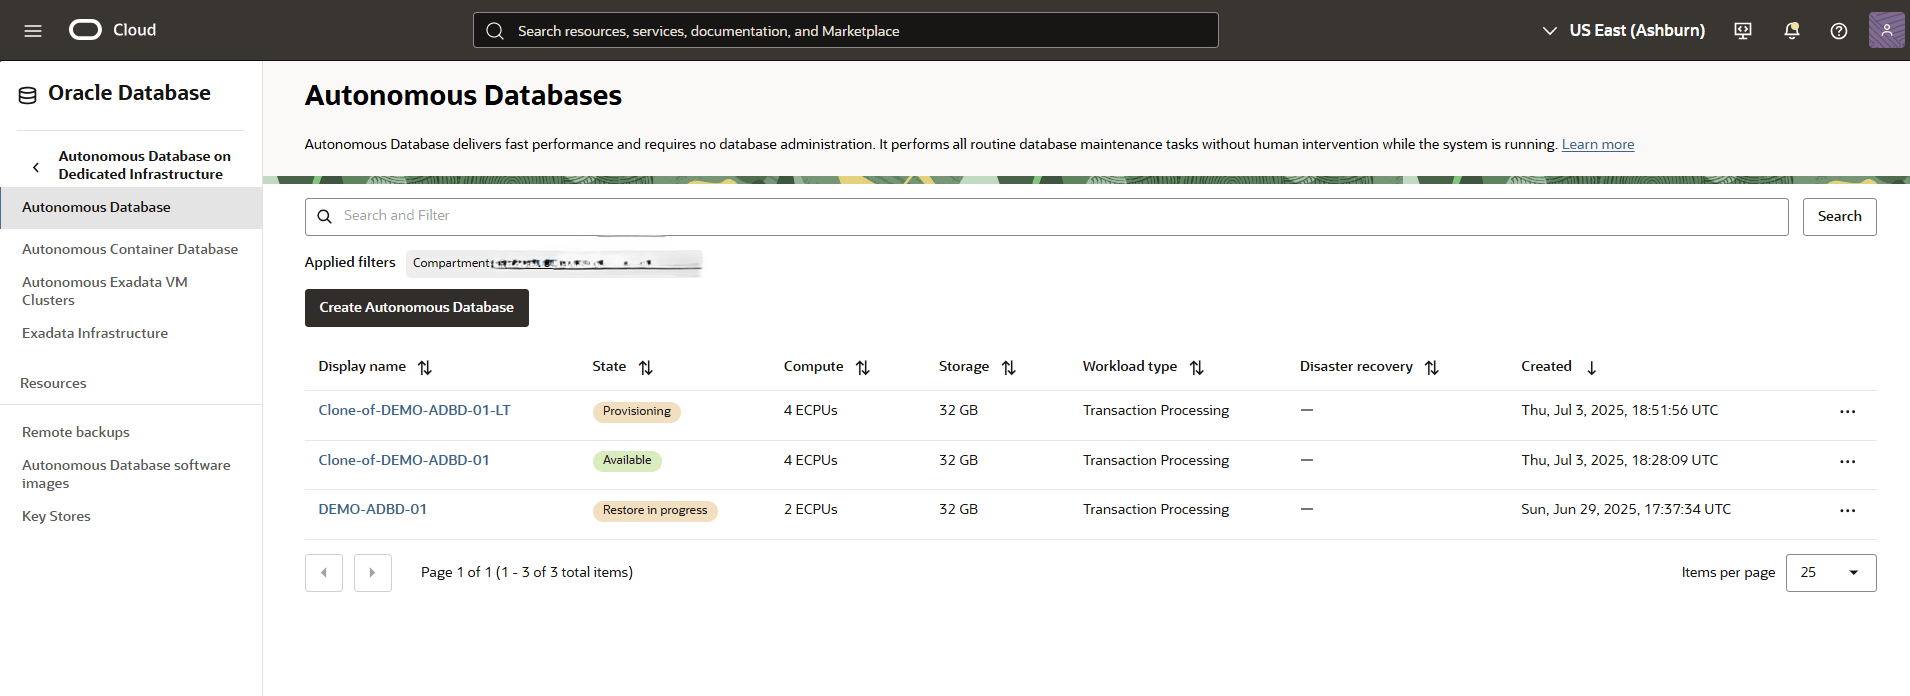Click the Compartment applied filter chip
This screenshot has height=696, width=1910.
[x=554, y=263]
